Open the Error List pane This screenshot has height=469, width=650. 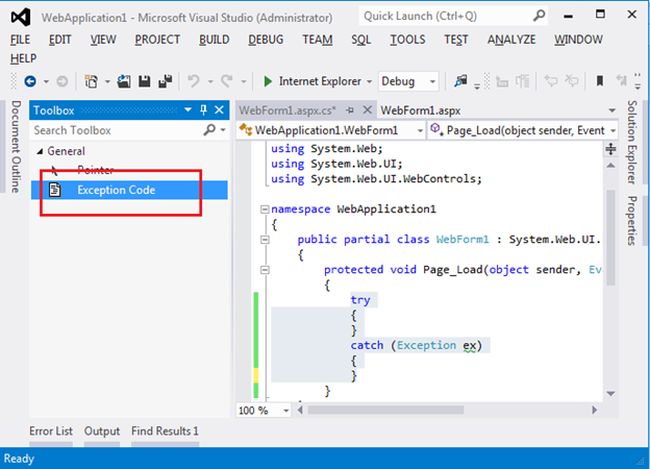coord(51,431)
